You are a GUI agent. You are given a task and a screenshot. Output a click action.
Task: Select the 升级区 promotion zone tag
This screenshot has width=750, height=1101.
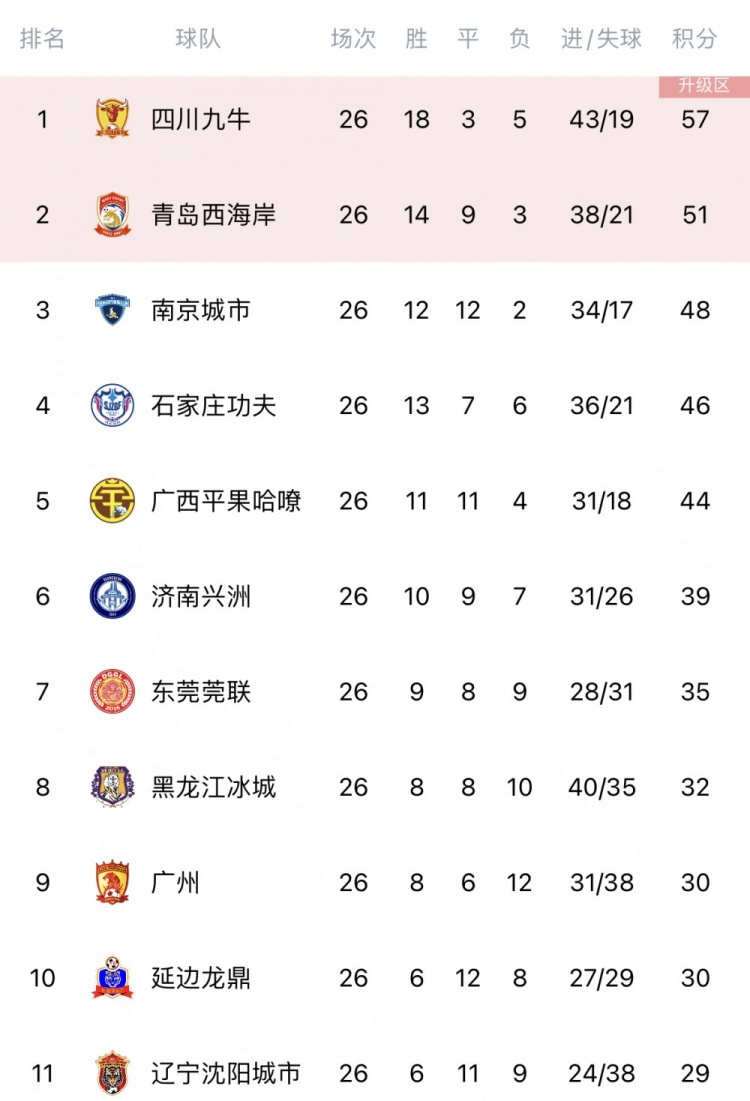click(x=704, y=86)
